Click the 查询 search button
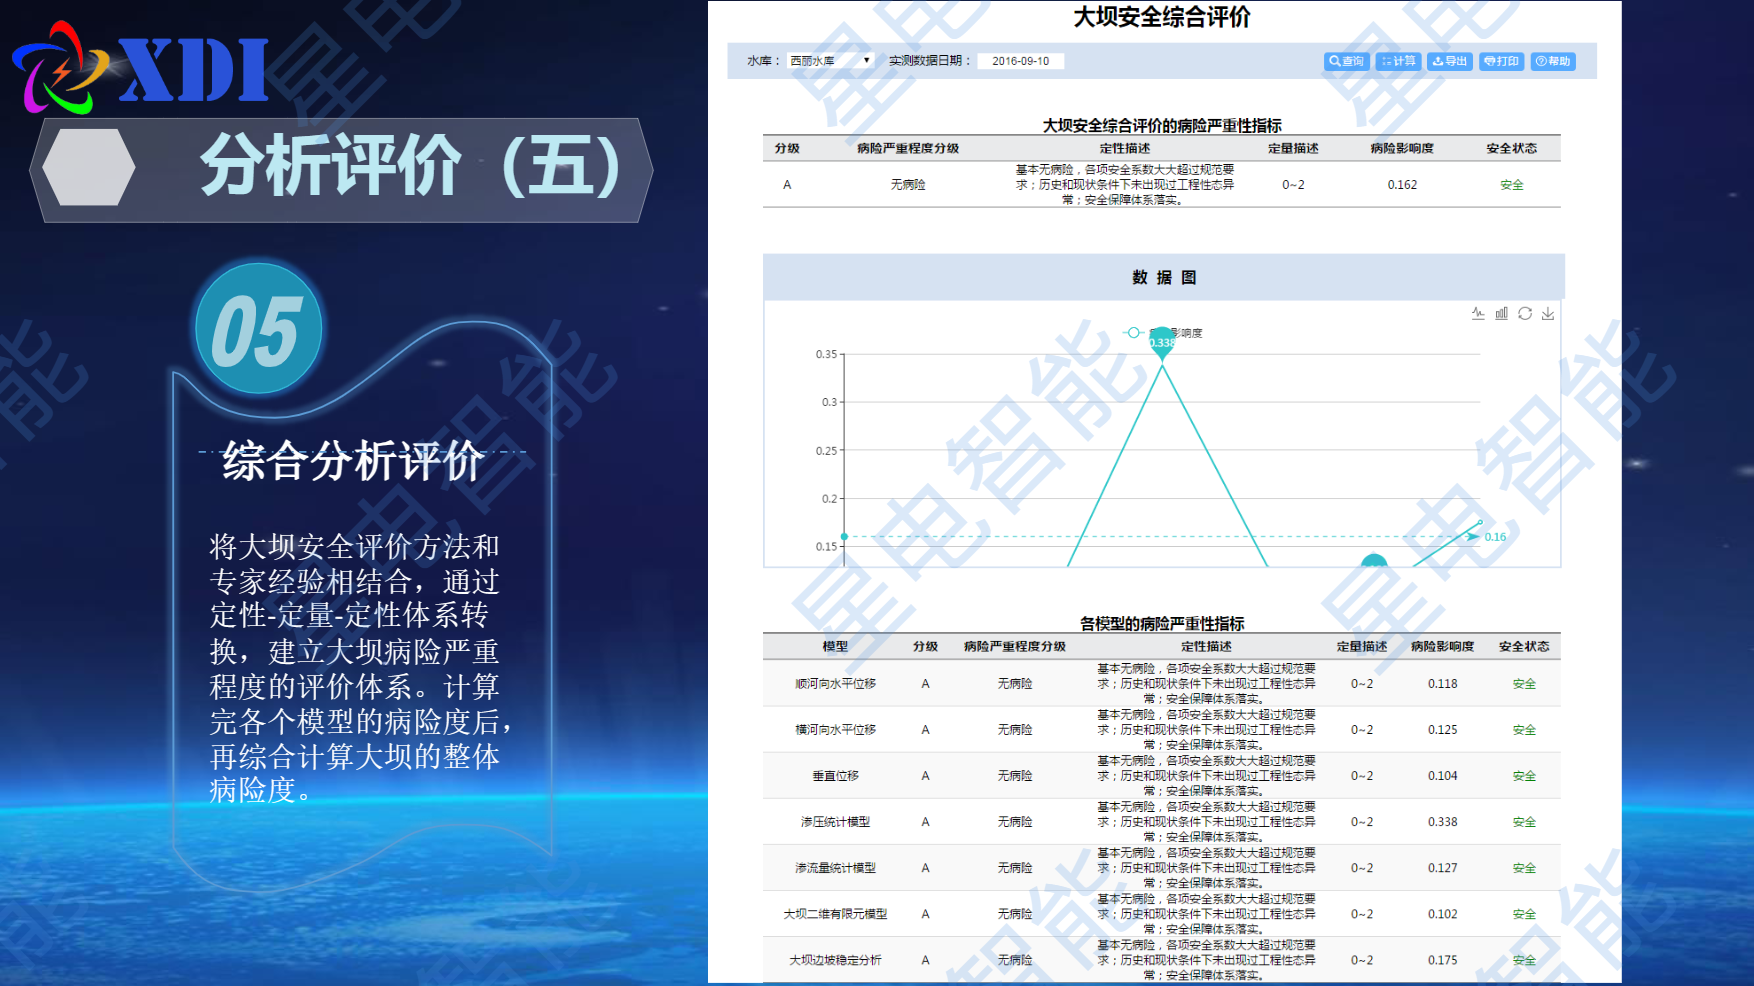Image resolution: width=1754 pixels, height=986 pixels. 1346,61
